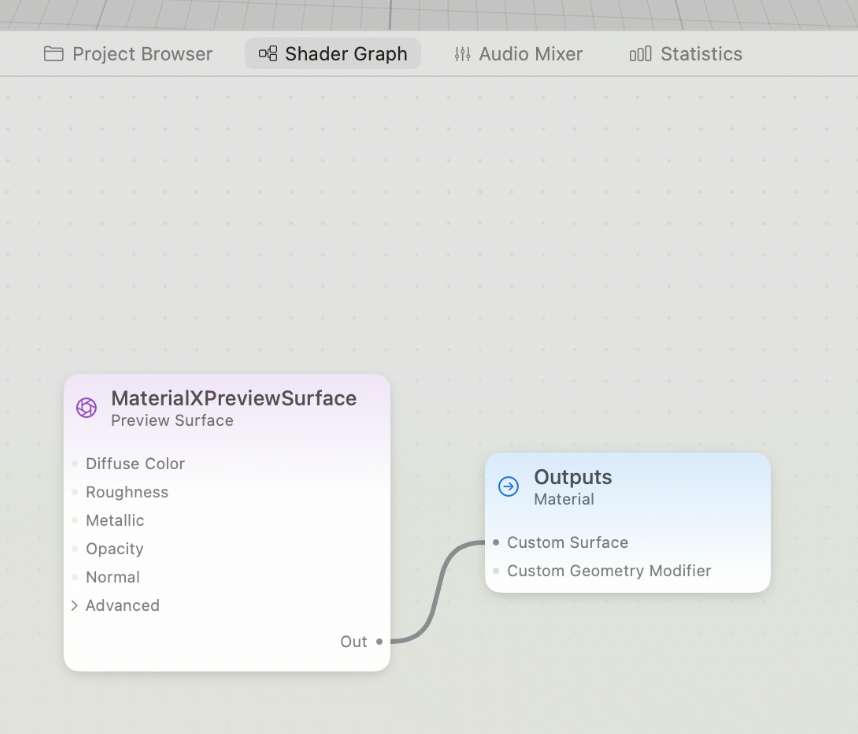Screen dimensions: 858x734
Task: Click the Roughness input port
Action: tap(74, 492)
